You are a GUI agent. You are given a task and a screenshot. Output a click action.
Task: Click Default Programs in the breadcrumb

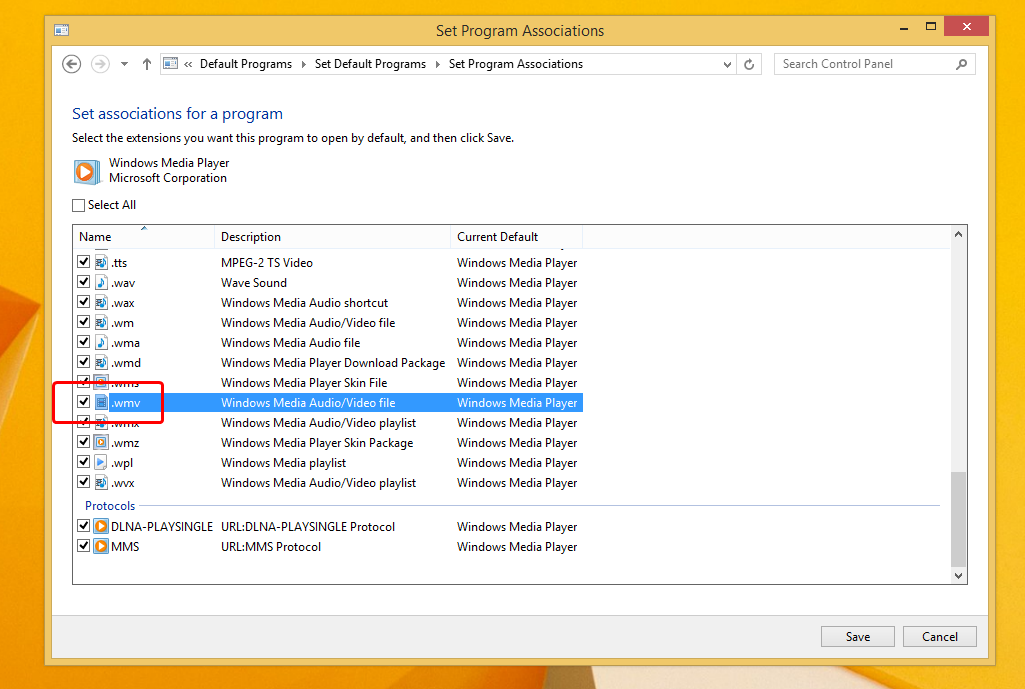point(246,64)
